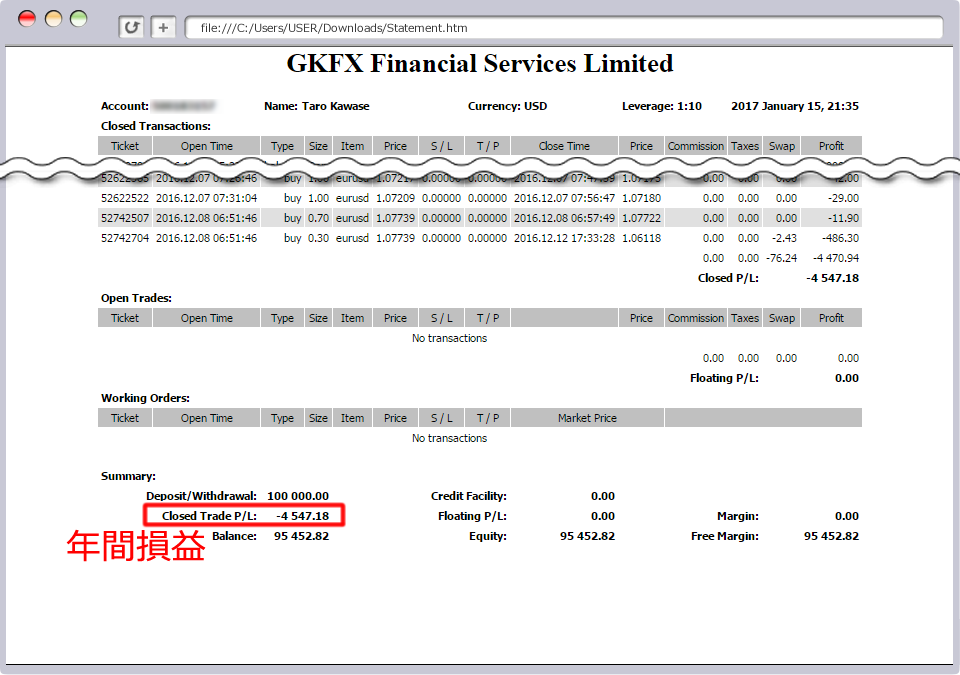The height and width of the screenshot is (675, 960).
Task: Click the Summary: heading
Action: pos(128,476)
